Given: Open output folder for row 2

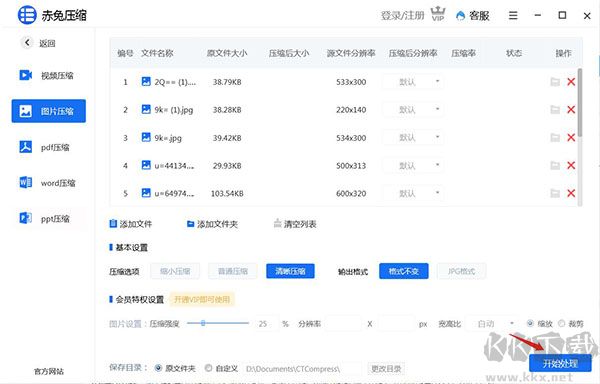Looking at the screenshot, I should pos(555,109).
